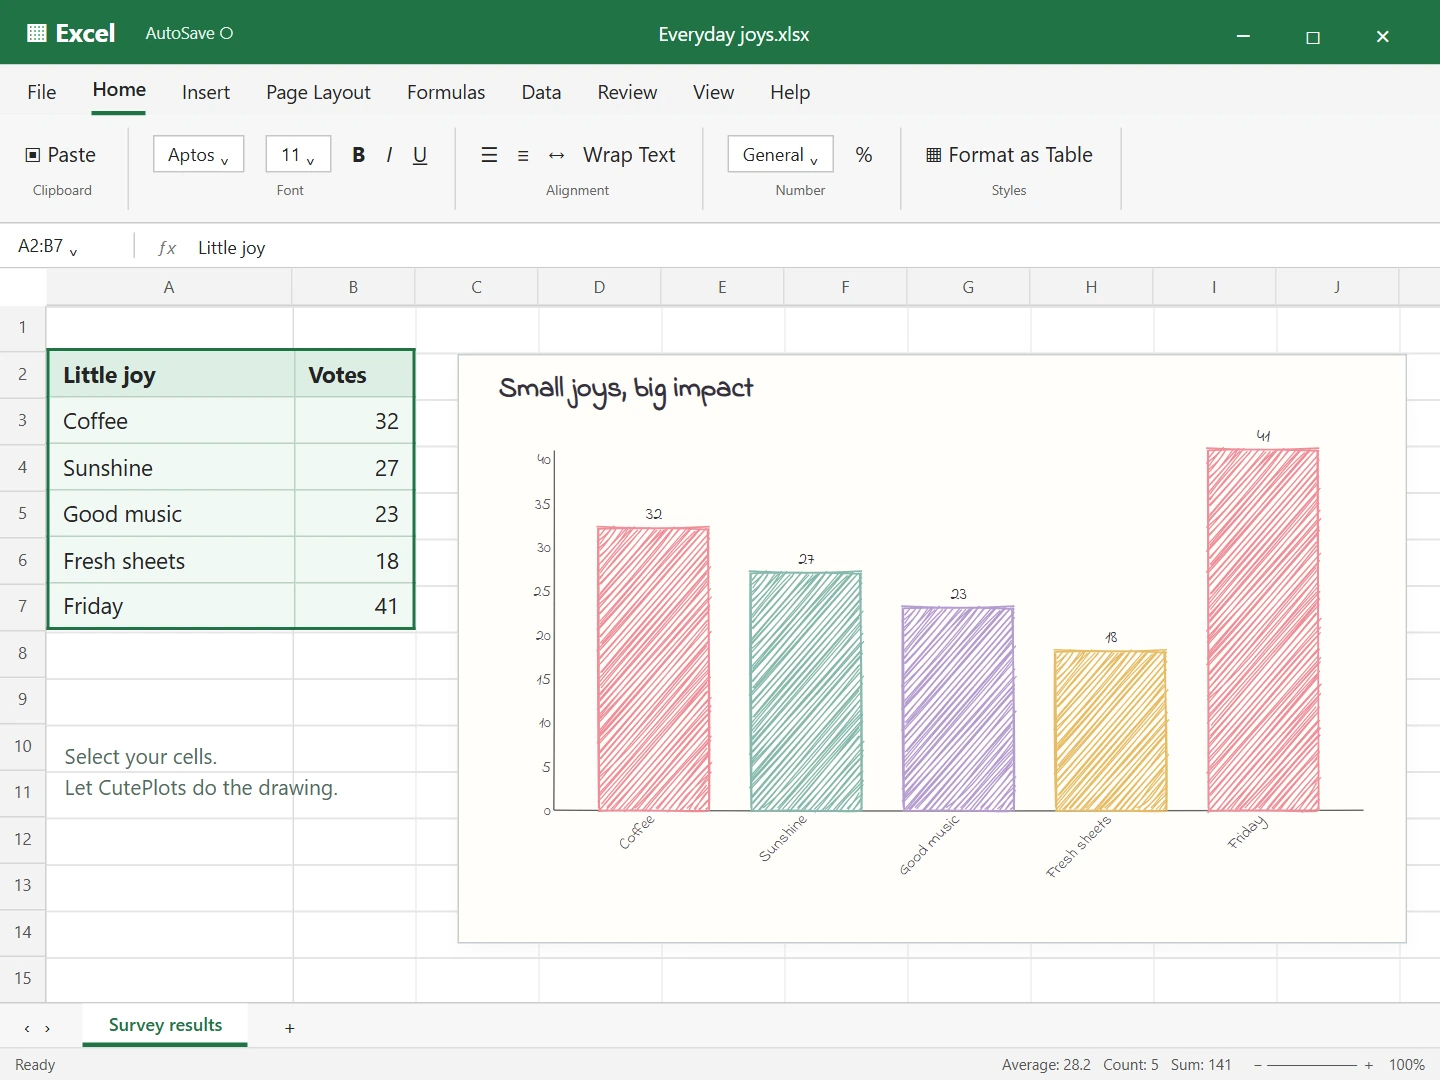
Task: Open the Review tab
Action: coord(627,92)
